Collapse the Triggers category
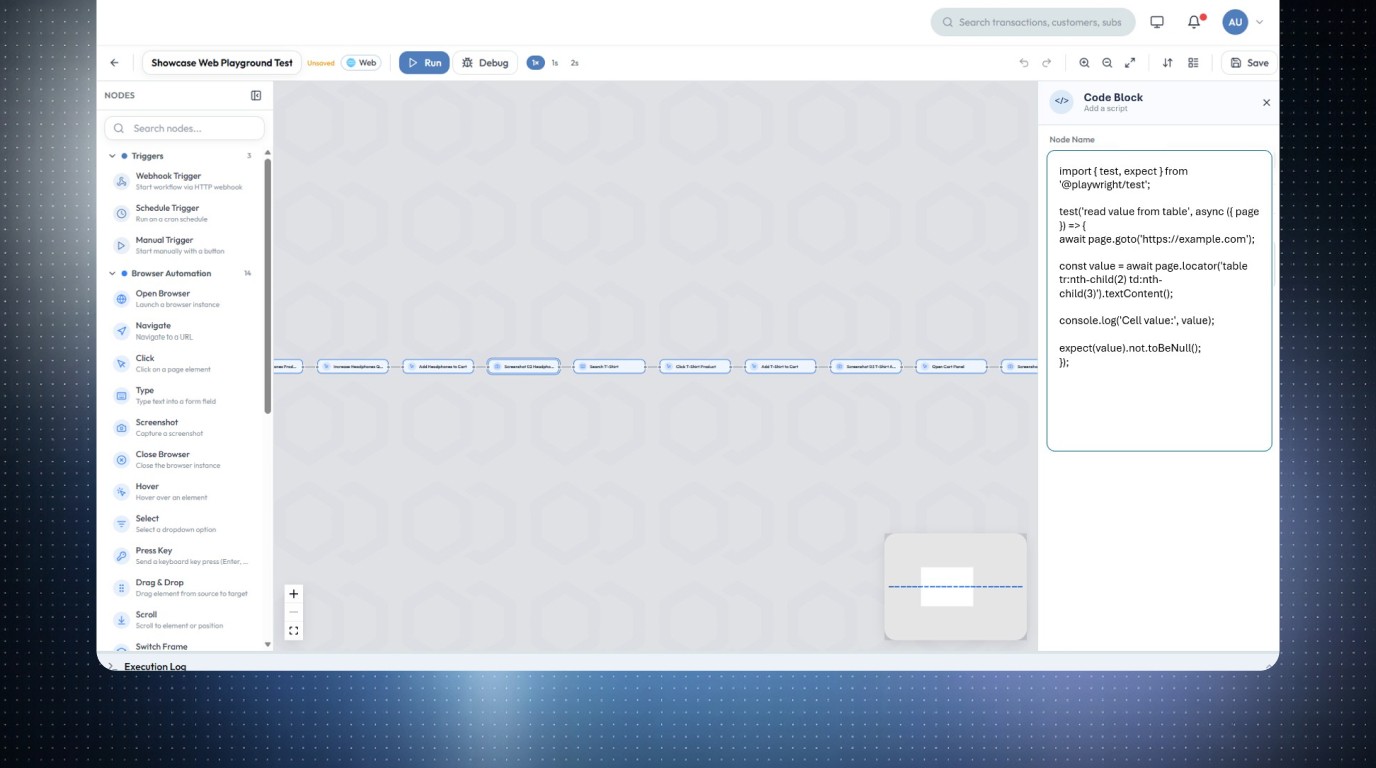This screenshot has height=768, width=1376. pos(112,156)
